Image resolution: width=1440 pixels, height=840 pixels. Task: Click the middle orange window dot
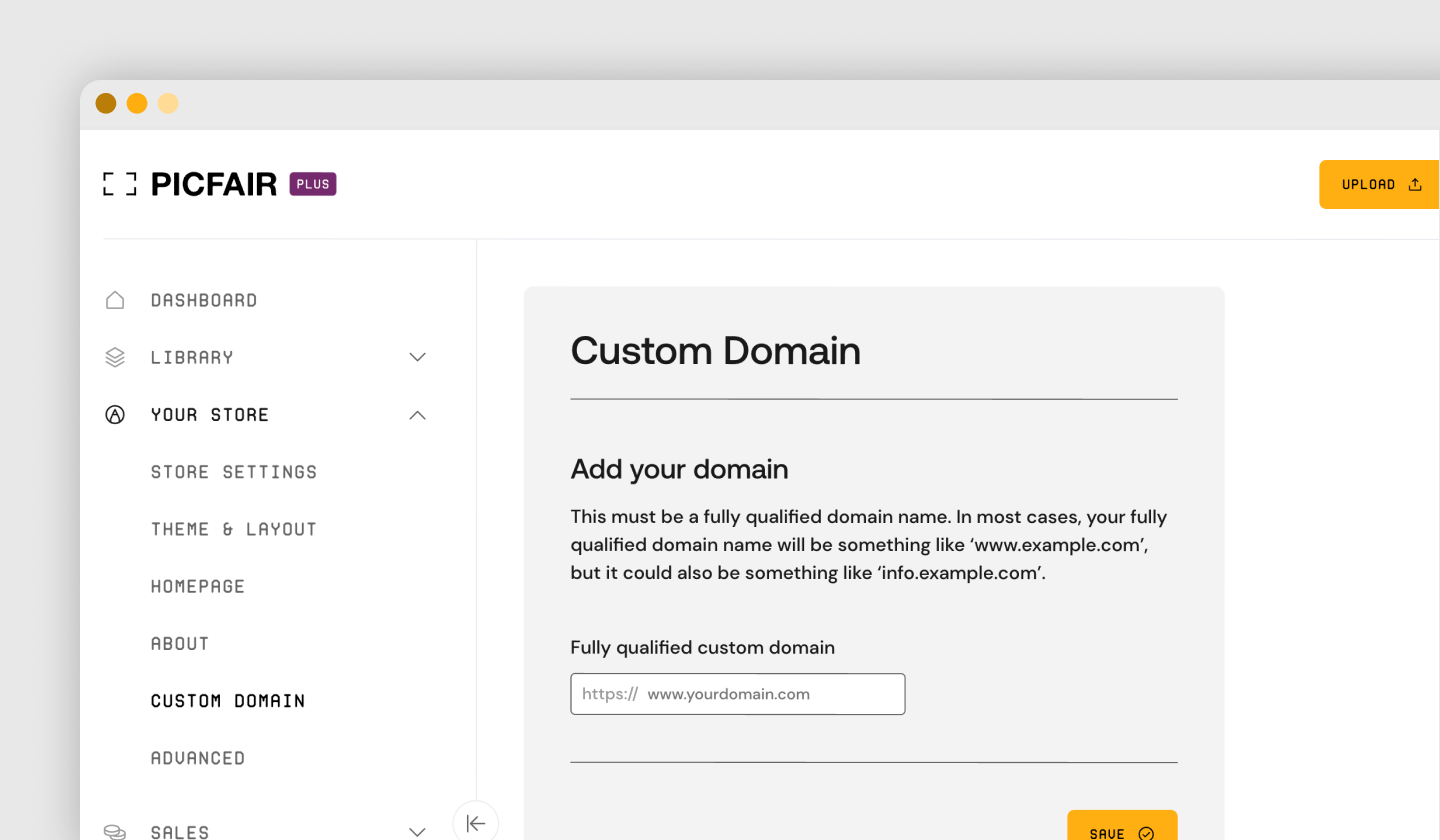[x=137, y=103]
